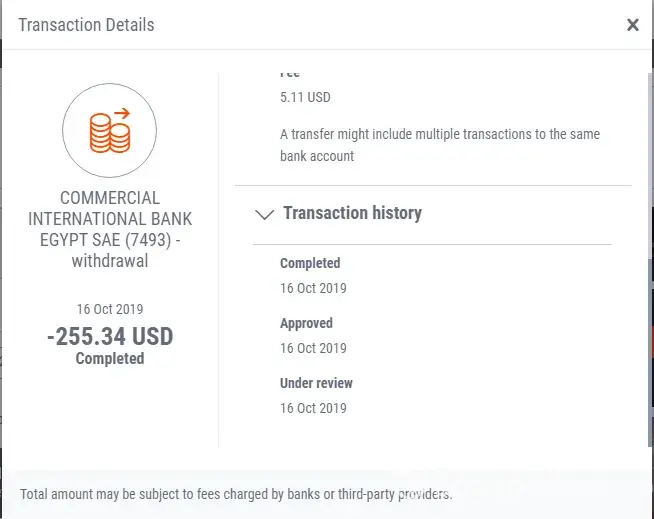654x519 pixels.
Task: Select the Commercial International Bank name text
Action: pyautogui.click(x=110, y=218)
